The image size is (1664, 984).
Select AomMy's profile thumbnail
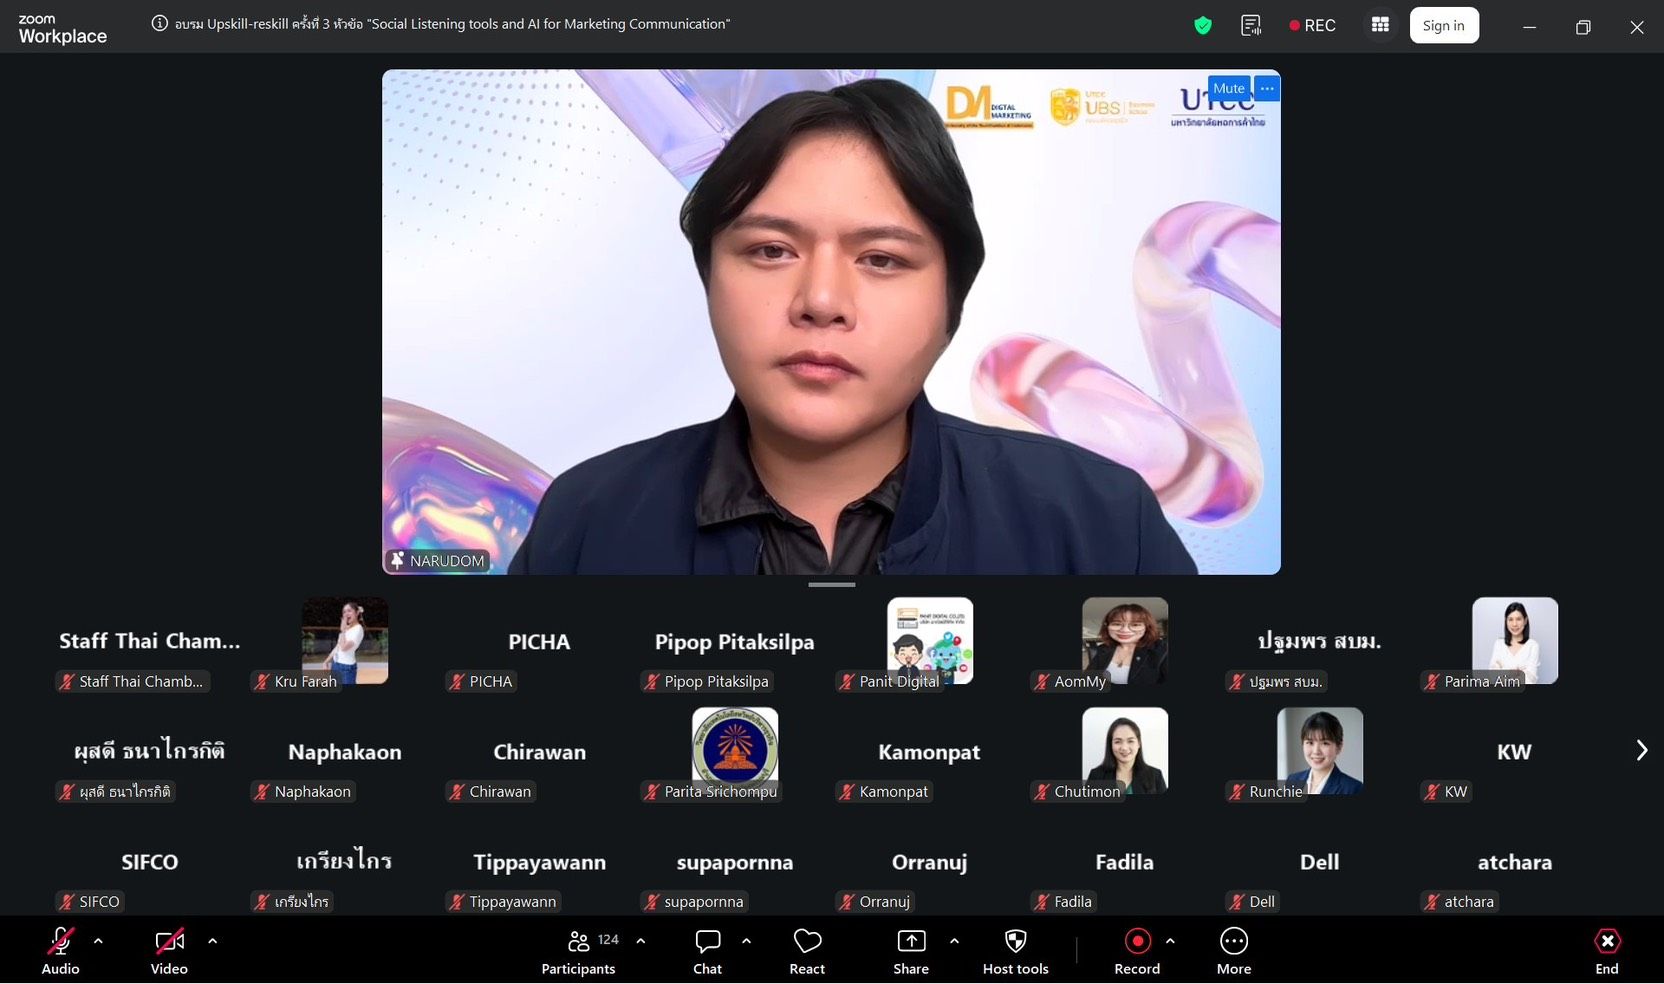pyautogui.click(x=1125, y=641)
